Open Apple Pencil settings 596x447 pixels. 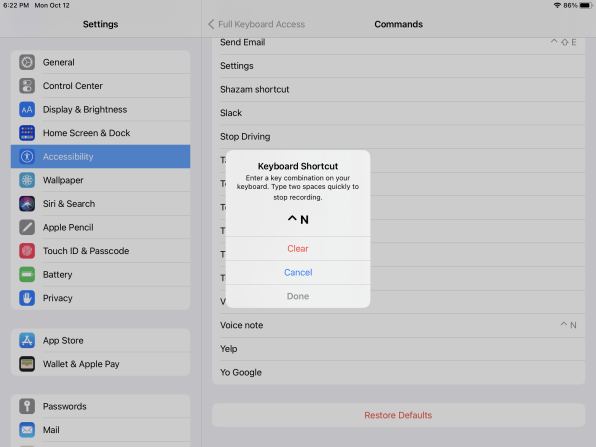pyautogui.click(x=100, y=227)
